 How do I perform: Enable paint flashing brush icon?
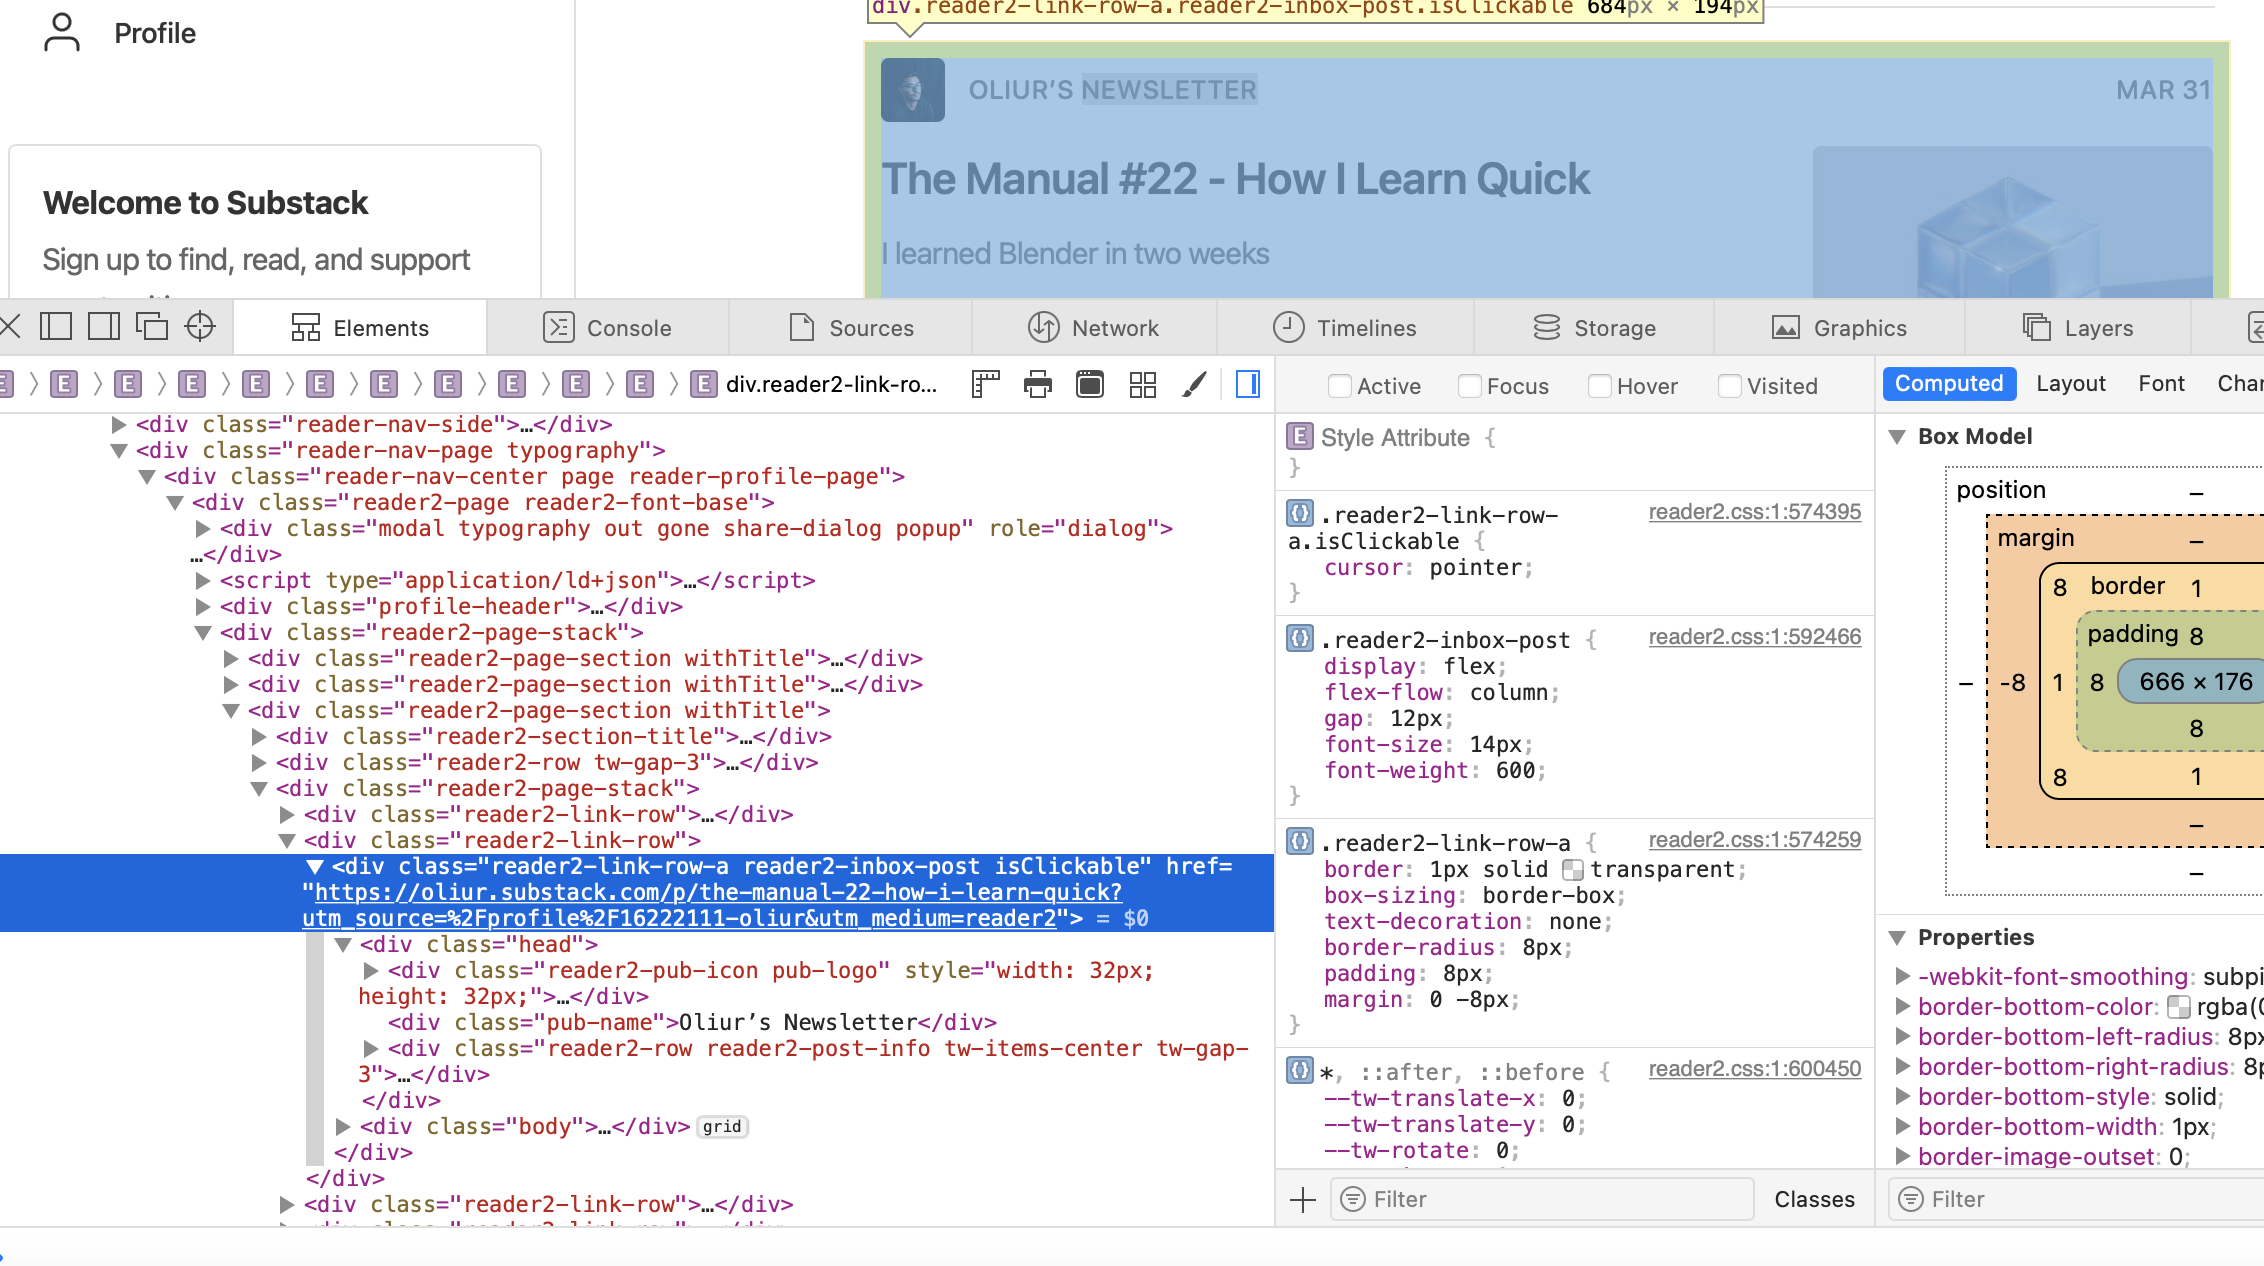pos(1194,385)
